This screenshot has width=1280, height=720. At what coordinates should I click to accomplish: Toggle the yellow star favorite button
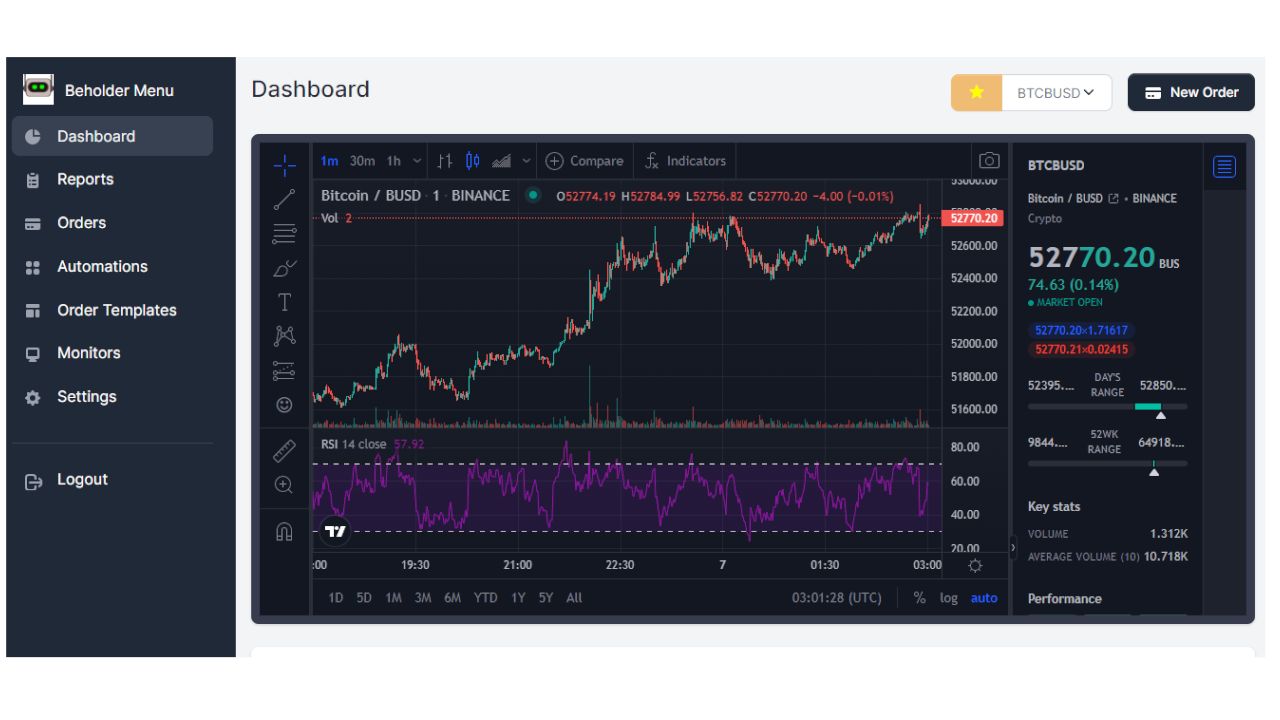pyautogui.click(x=977, y=92)
